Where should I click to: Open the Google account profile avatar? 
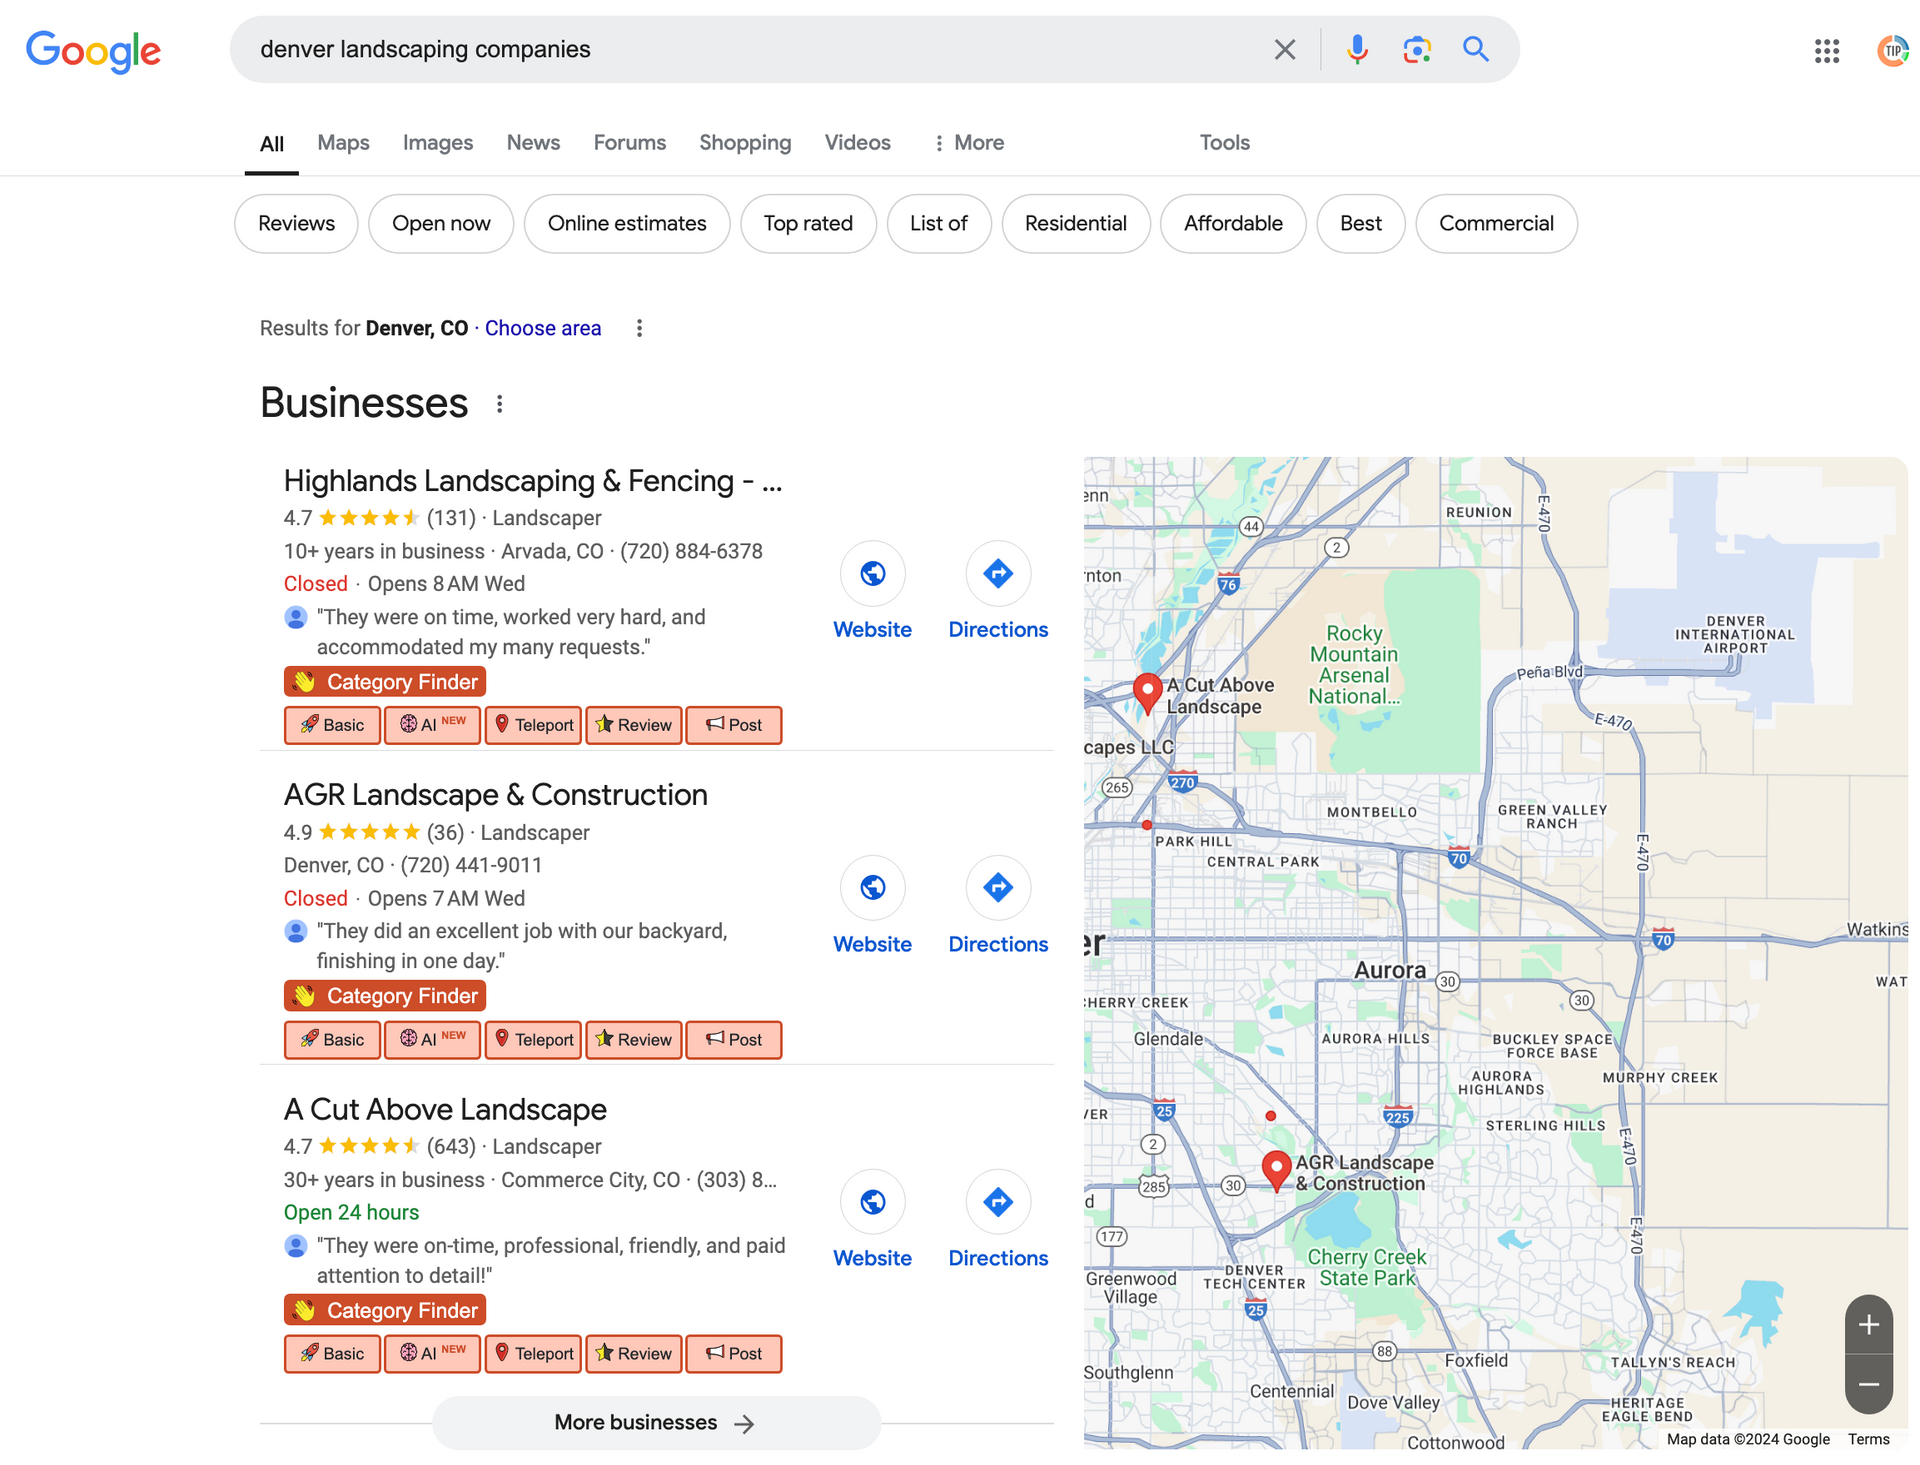(x=1894, y=51)
